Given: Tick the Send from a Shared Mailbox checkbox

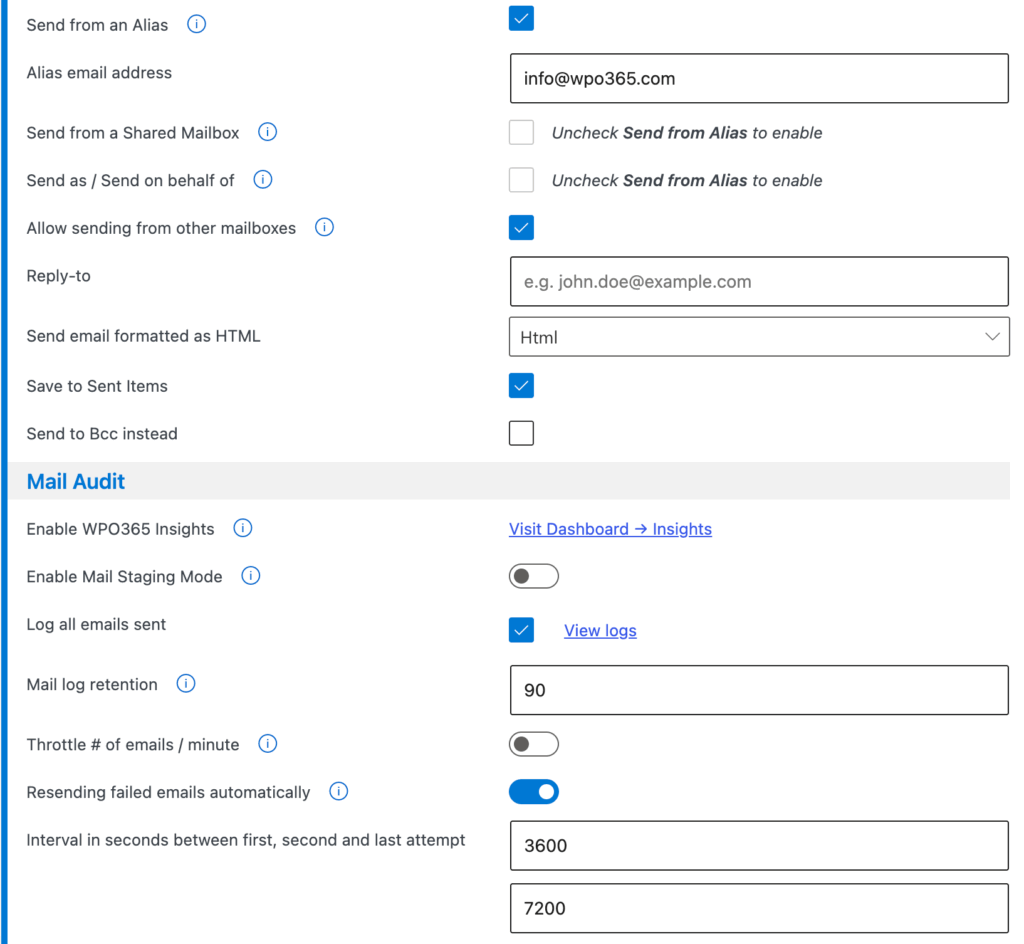Looking at the screenshot, I should pyautogui.click(x=521, y=133).
